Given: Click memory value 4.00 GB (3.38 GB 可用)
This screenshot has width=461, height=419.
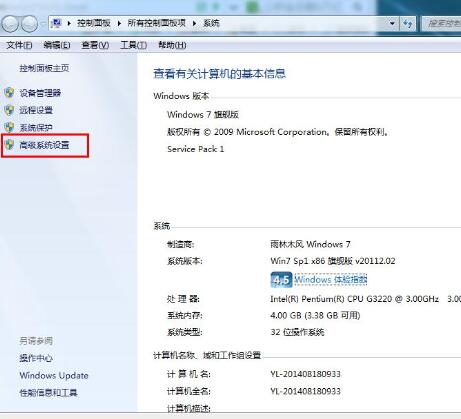Looking at the screenshot, I should (315, 315).
